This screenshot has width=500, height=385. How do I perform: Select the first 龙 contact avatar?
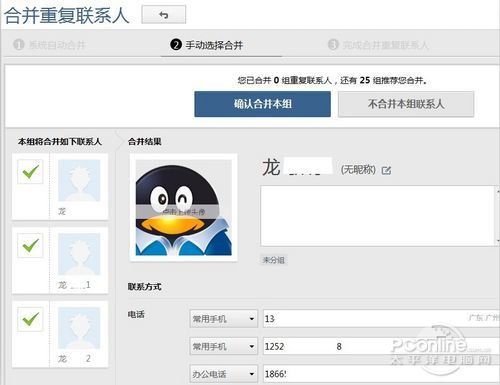click(79, 180)
